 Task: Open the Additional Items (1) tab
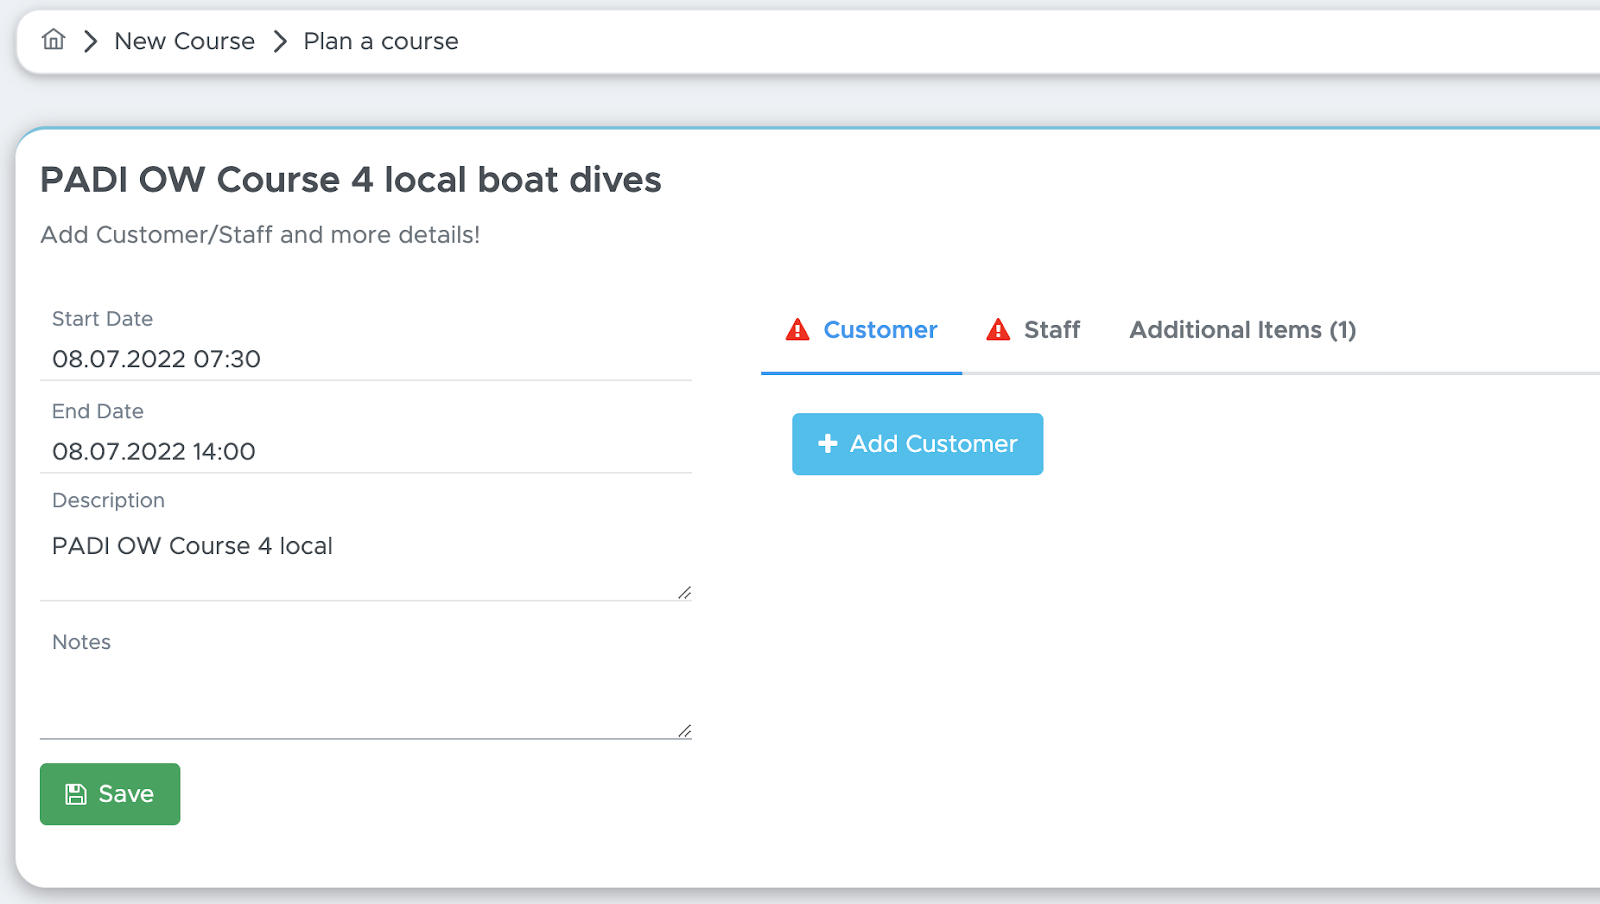[1243, 330]
